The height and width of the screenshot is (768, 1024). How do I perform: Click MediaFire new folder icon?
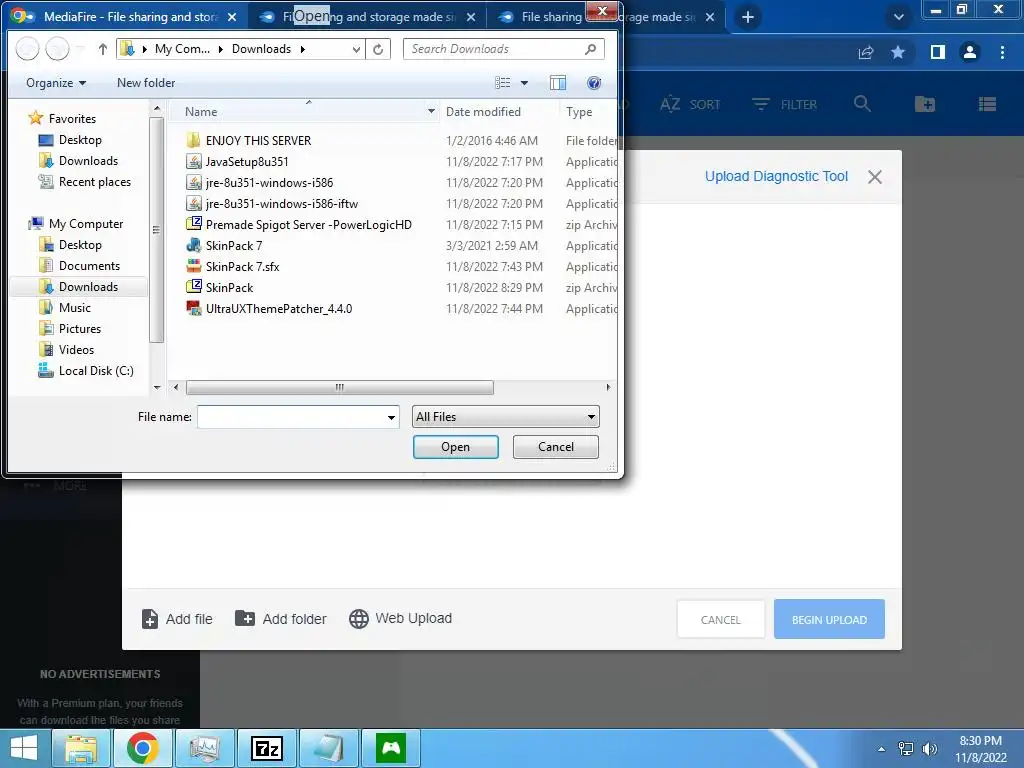(x=925, y=104)
